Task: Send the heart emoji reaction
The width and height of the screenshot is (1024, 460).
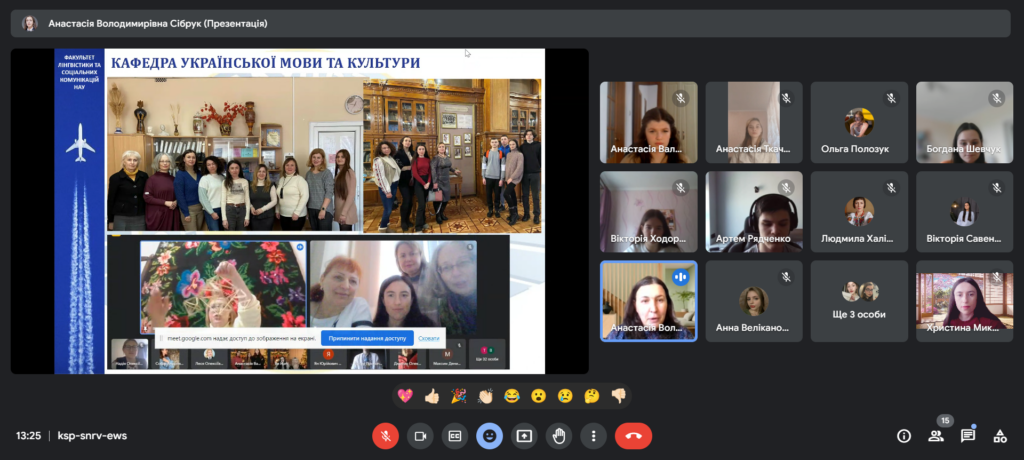Action: click(405, 396)
